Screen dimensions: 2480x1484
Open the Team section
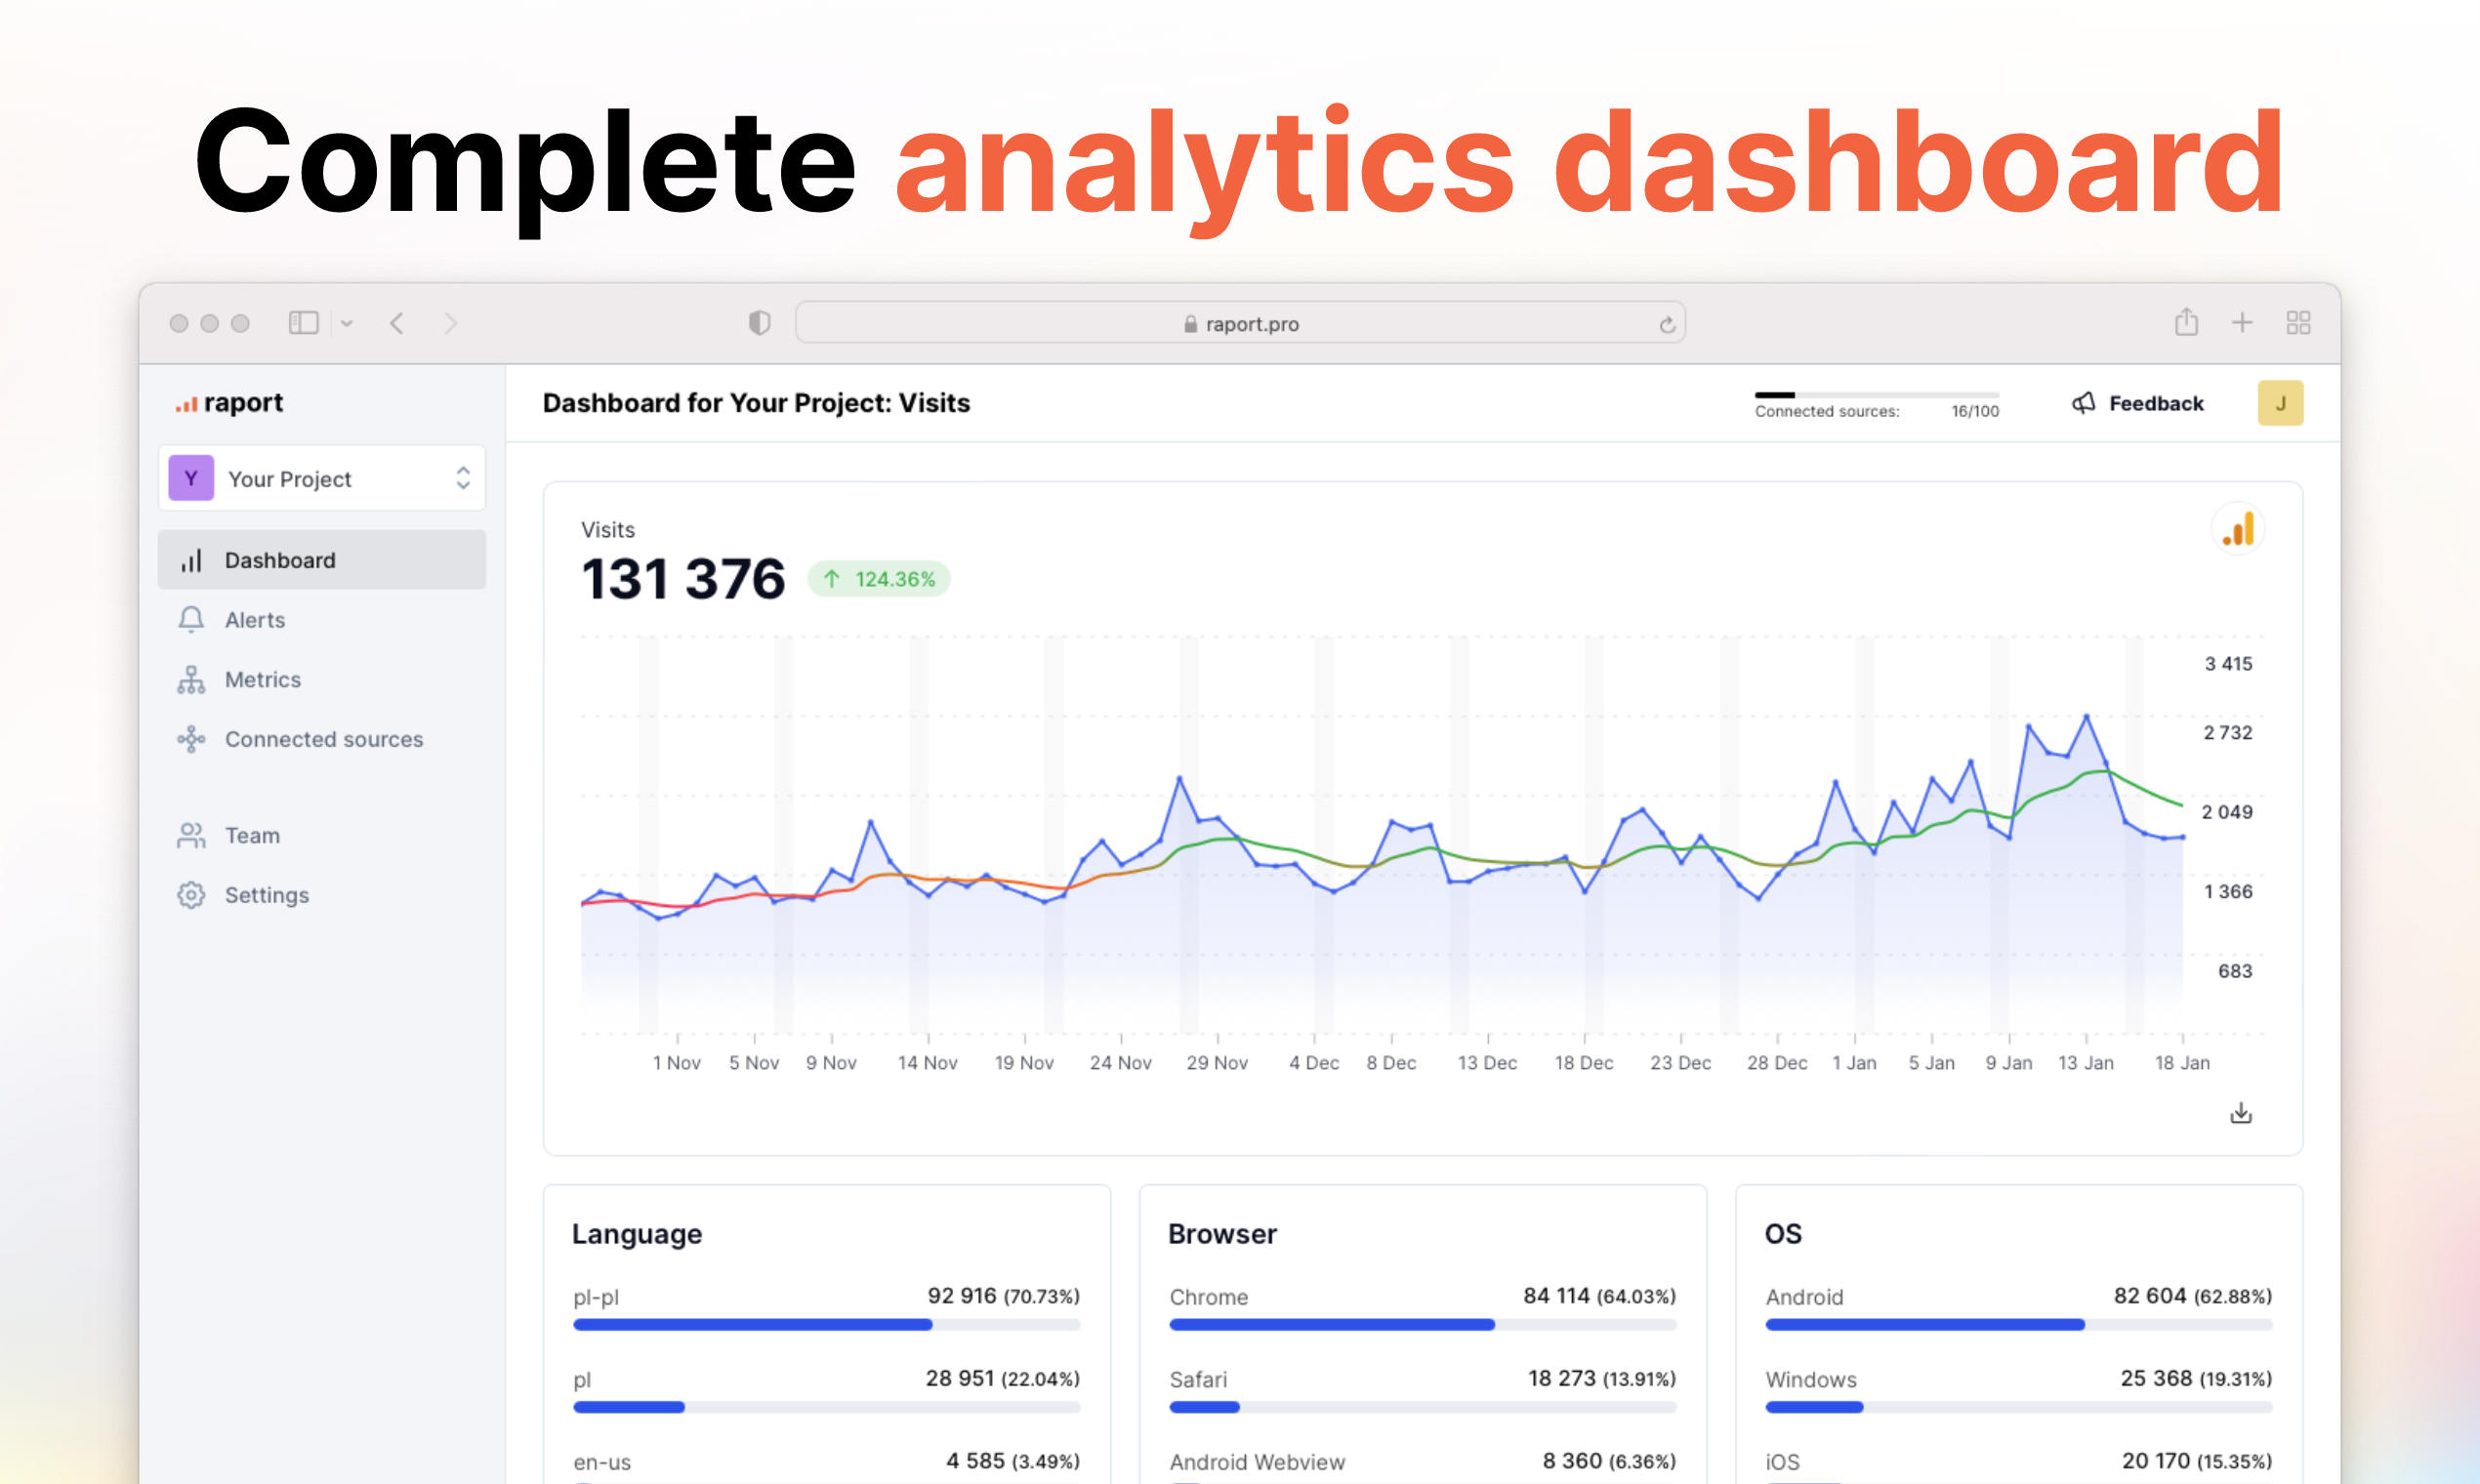[x=252, y=835]
